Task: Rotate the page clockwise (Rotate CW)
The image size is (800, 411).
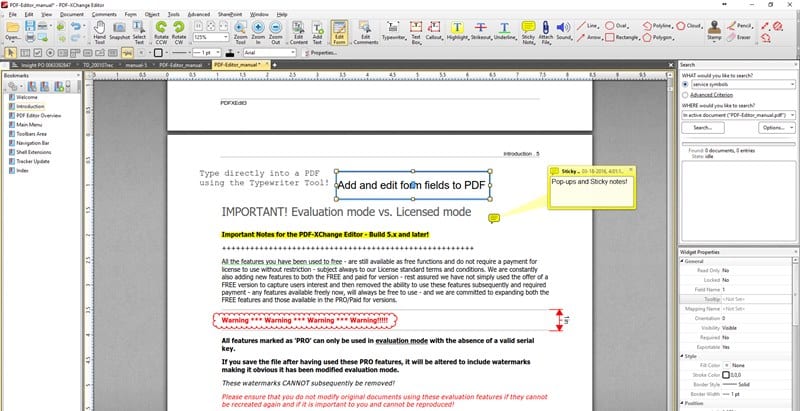Action: click(179, 32)
